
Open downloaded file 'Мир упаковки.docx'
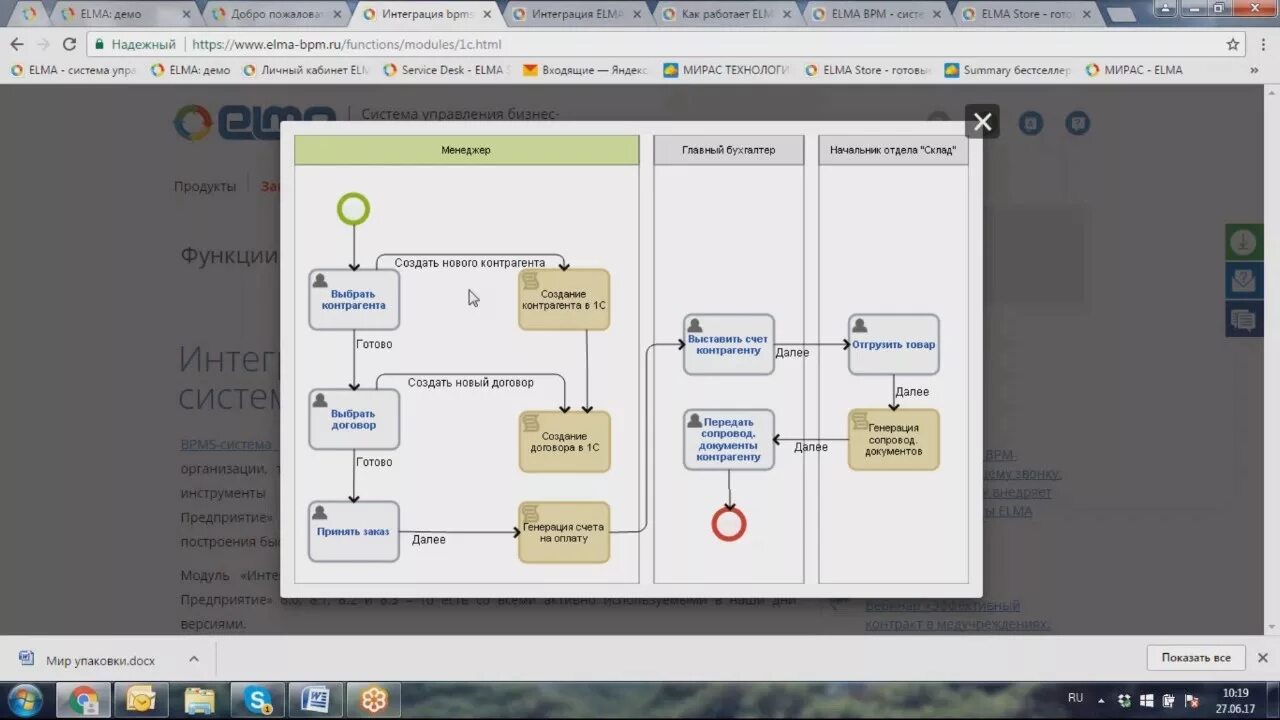(x=90, y=660)
